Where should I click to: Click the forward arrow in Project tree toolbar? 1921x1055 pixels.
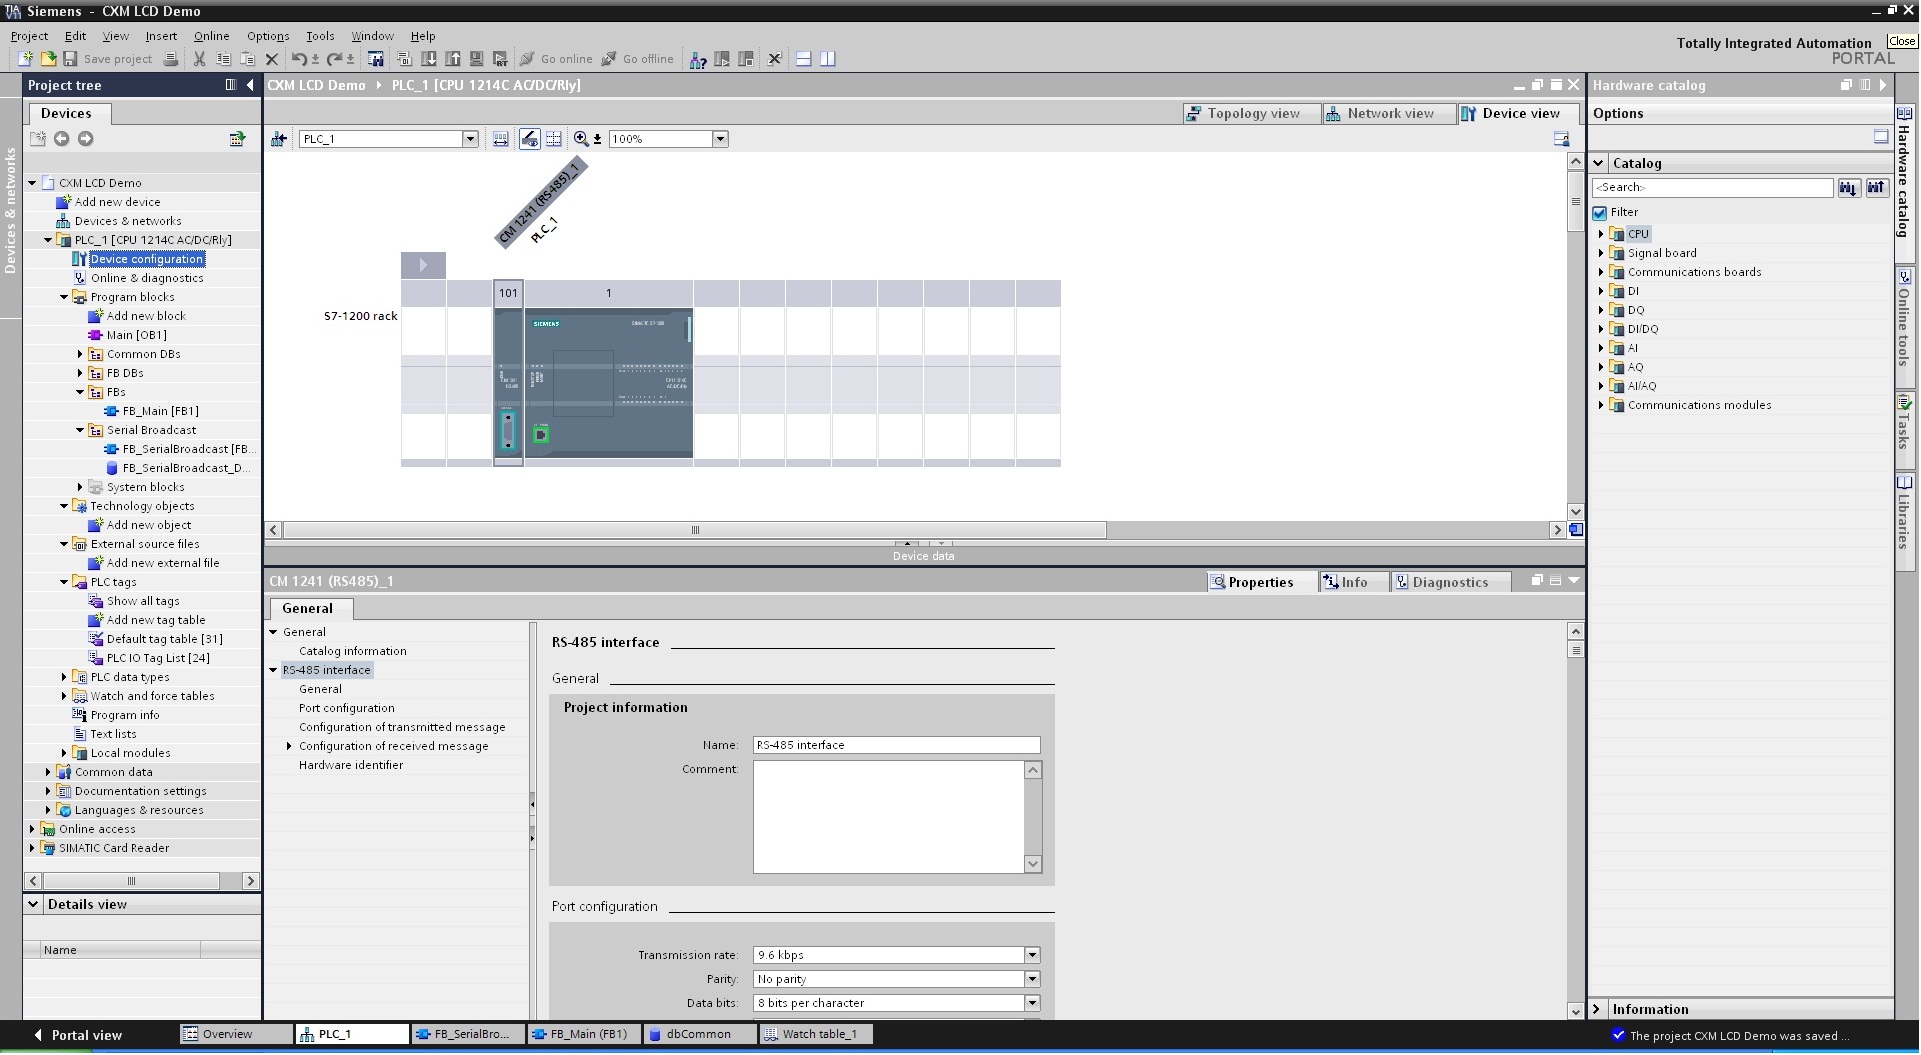click(x=86, y=139)
